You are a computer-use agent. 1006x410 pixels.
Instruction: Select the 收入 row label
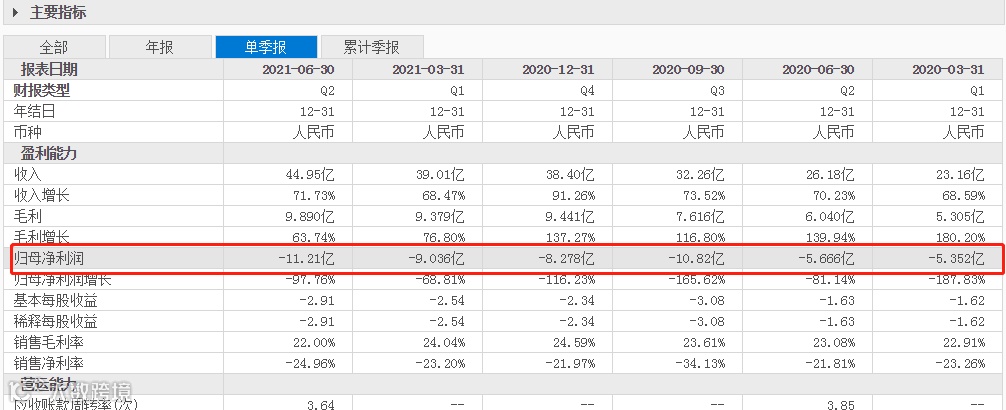[28, 174]
